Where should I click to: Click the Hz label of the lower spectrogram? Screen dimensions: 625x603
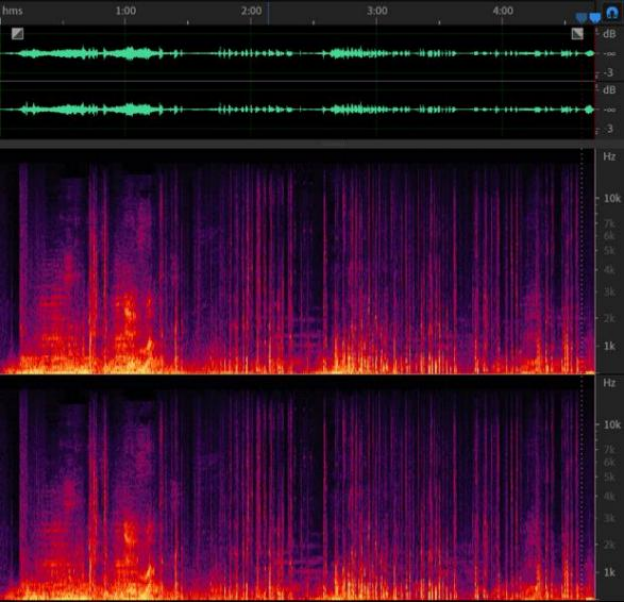pos(609,383)
